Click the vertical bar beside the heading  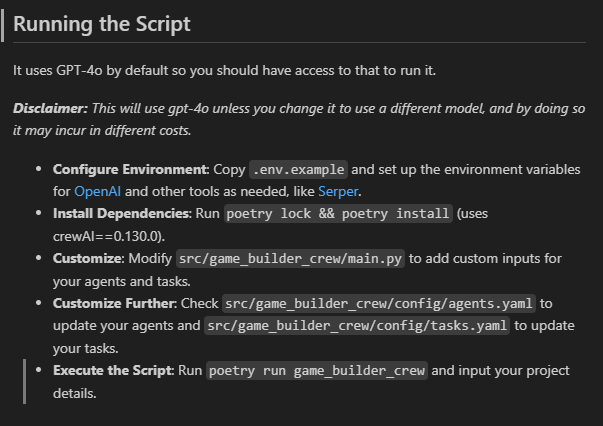(3, 25)
